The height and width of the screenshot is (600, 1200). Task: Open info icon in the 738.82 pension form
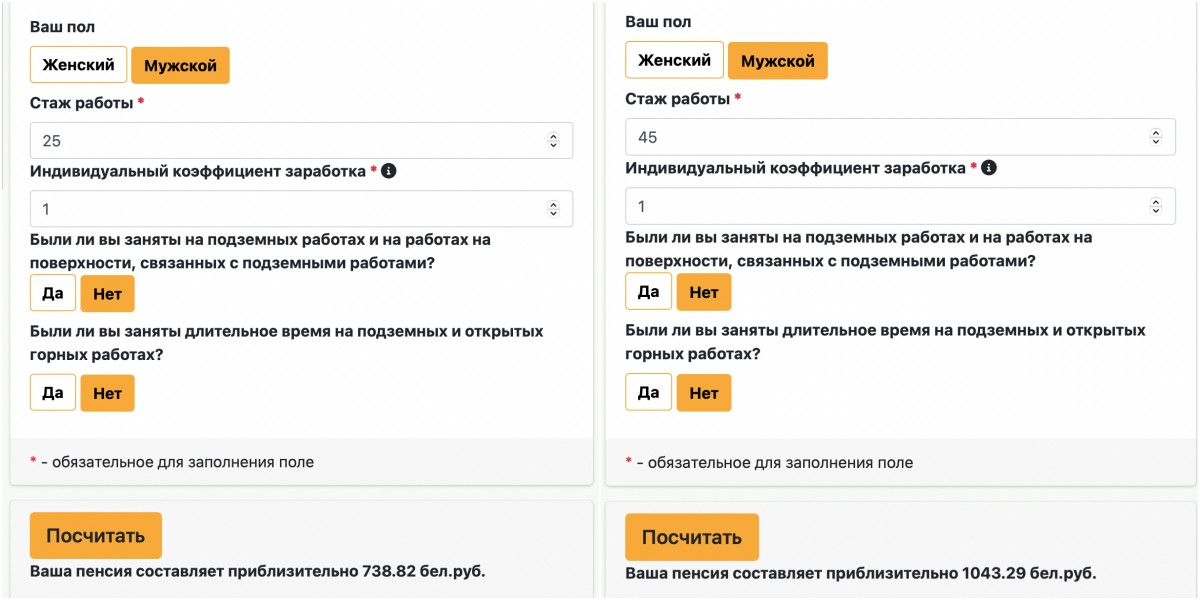pos(389,171)
